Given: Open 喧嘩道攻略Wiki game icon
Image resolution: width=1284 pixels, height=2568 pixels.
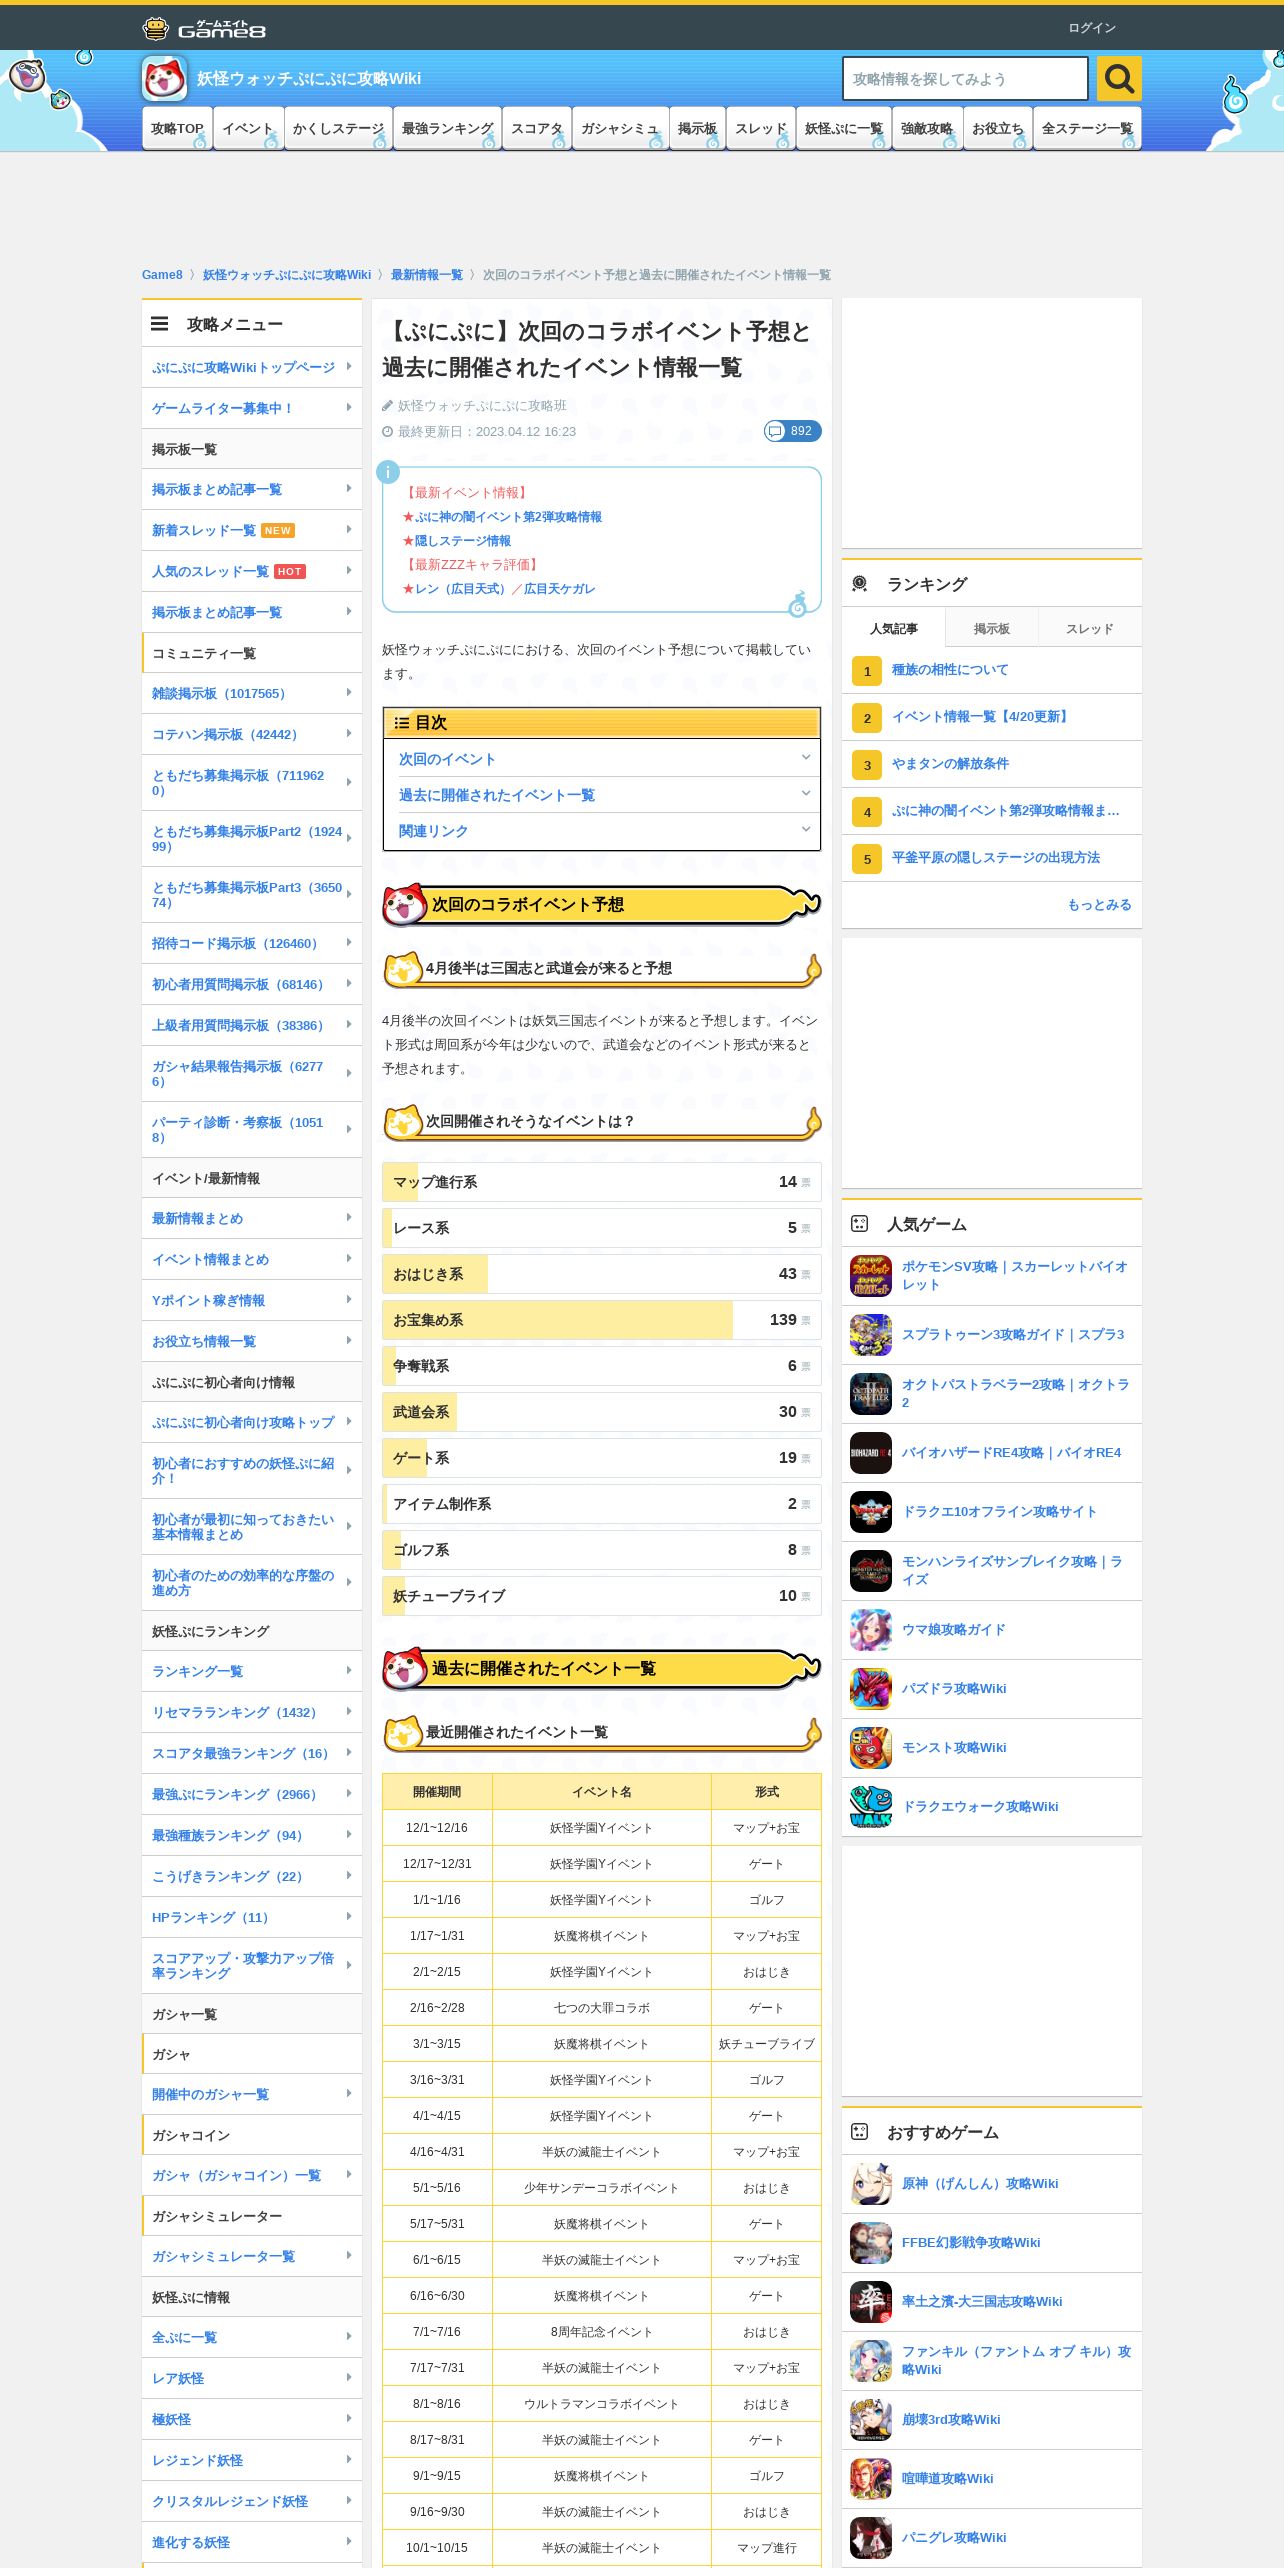Looking at the screenshot, I should [x=871, y=2478].
